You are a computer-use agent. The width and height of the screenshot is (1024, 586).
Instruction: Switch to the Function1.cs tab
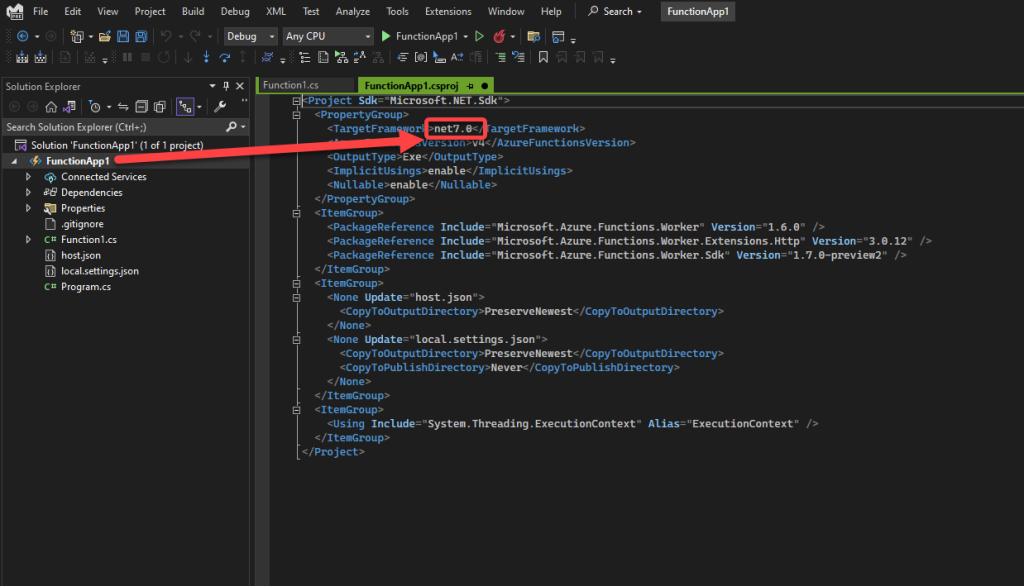click(291, 86)
